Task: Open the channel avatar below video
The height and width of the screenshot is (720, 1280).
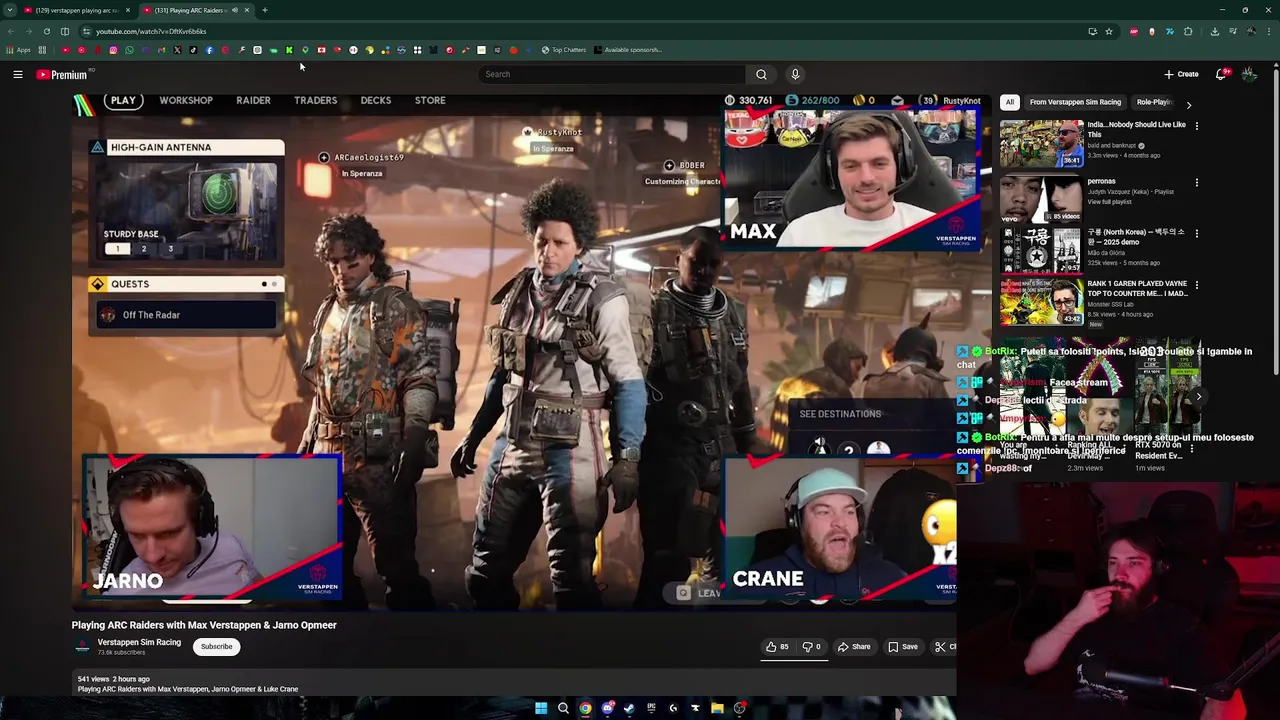Action: point(82,646)
